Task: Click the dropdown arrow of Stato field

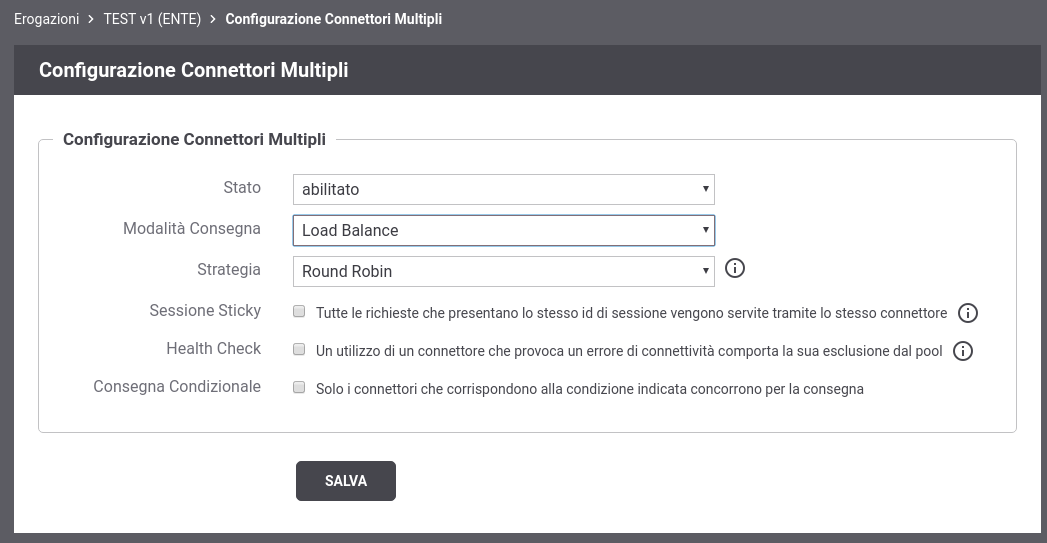Action: [x=705, y=189]
